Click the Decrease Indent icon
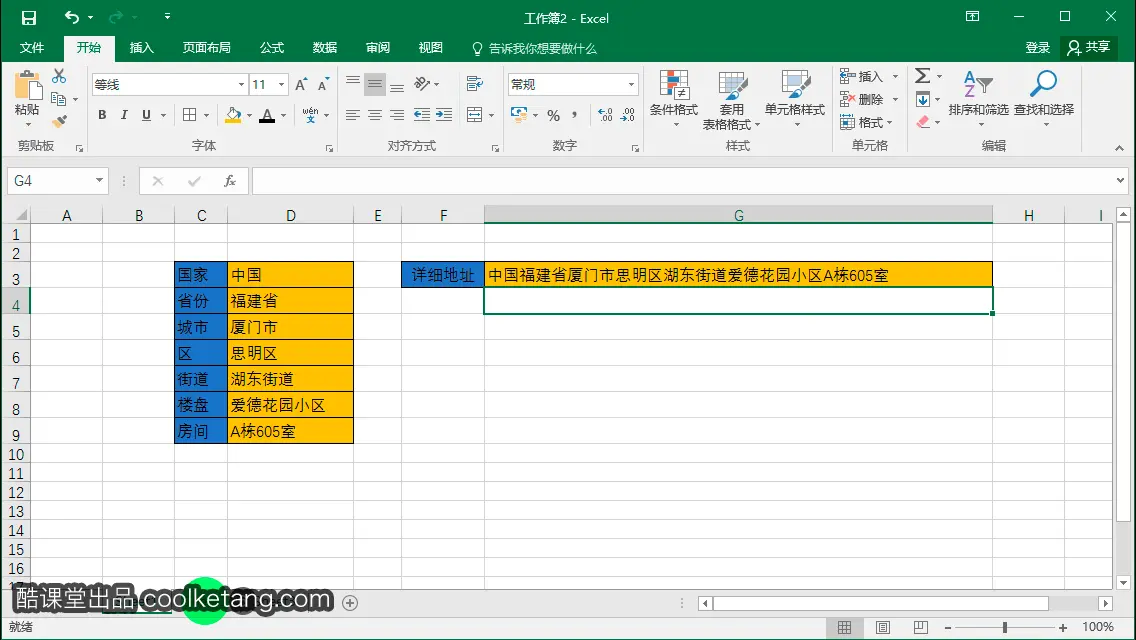Screen dimensions: 1136x640 tap(422, 115)
